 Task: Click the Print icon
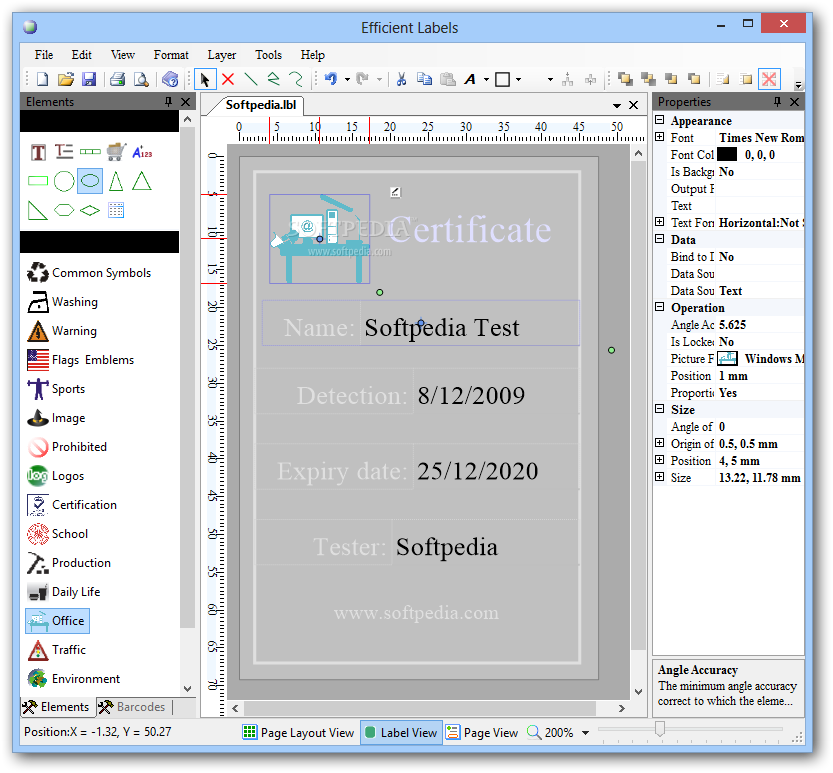point(117,80)
